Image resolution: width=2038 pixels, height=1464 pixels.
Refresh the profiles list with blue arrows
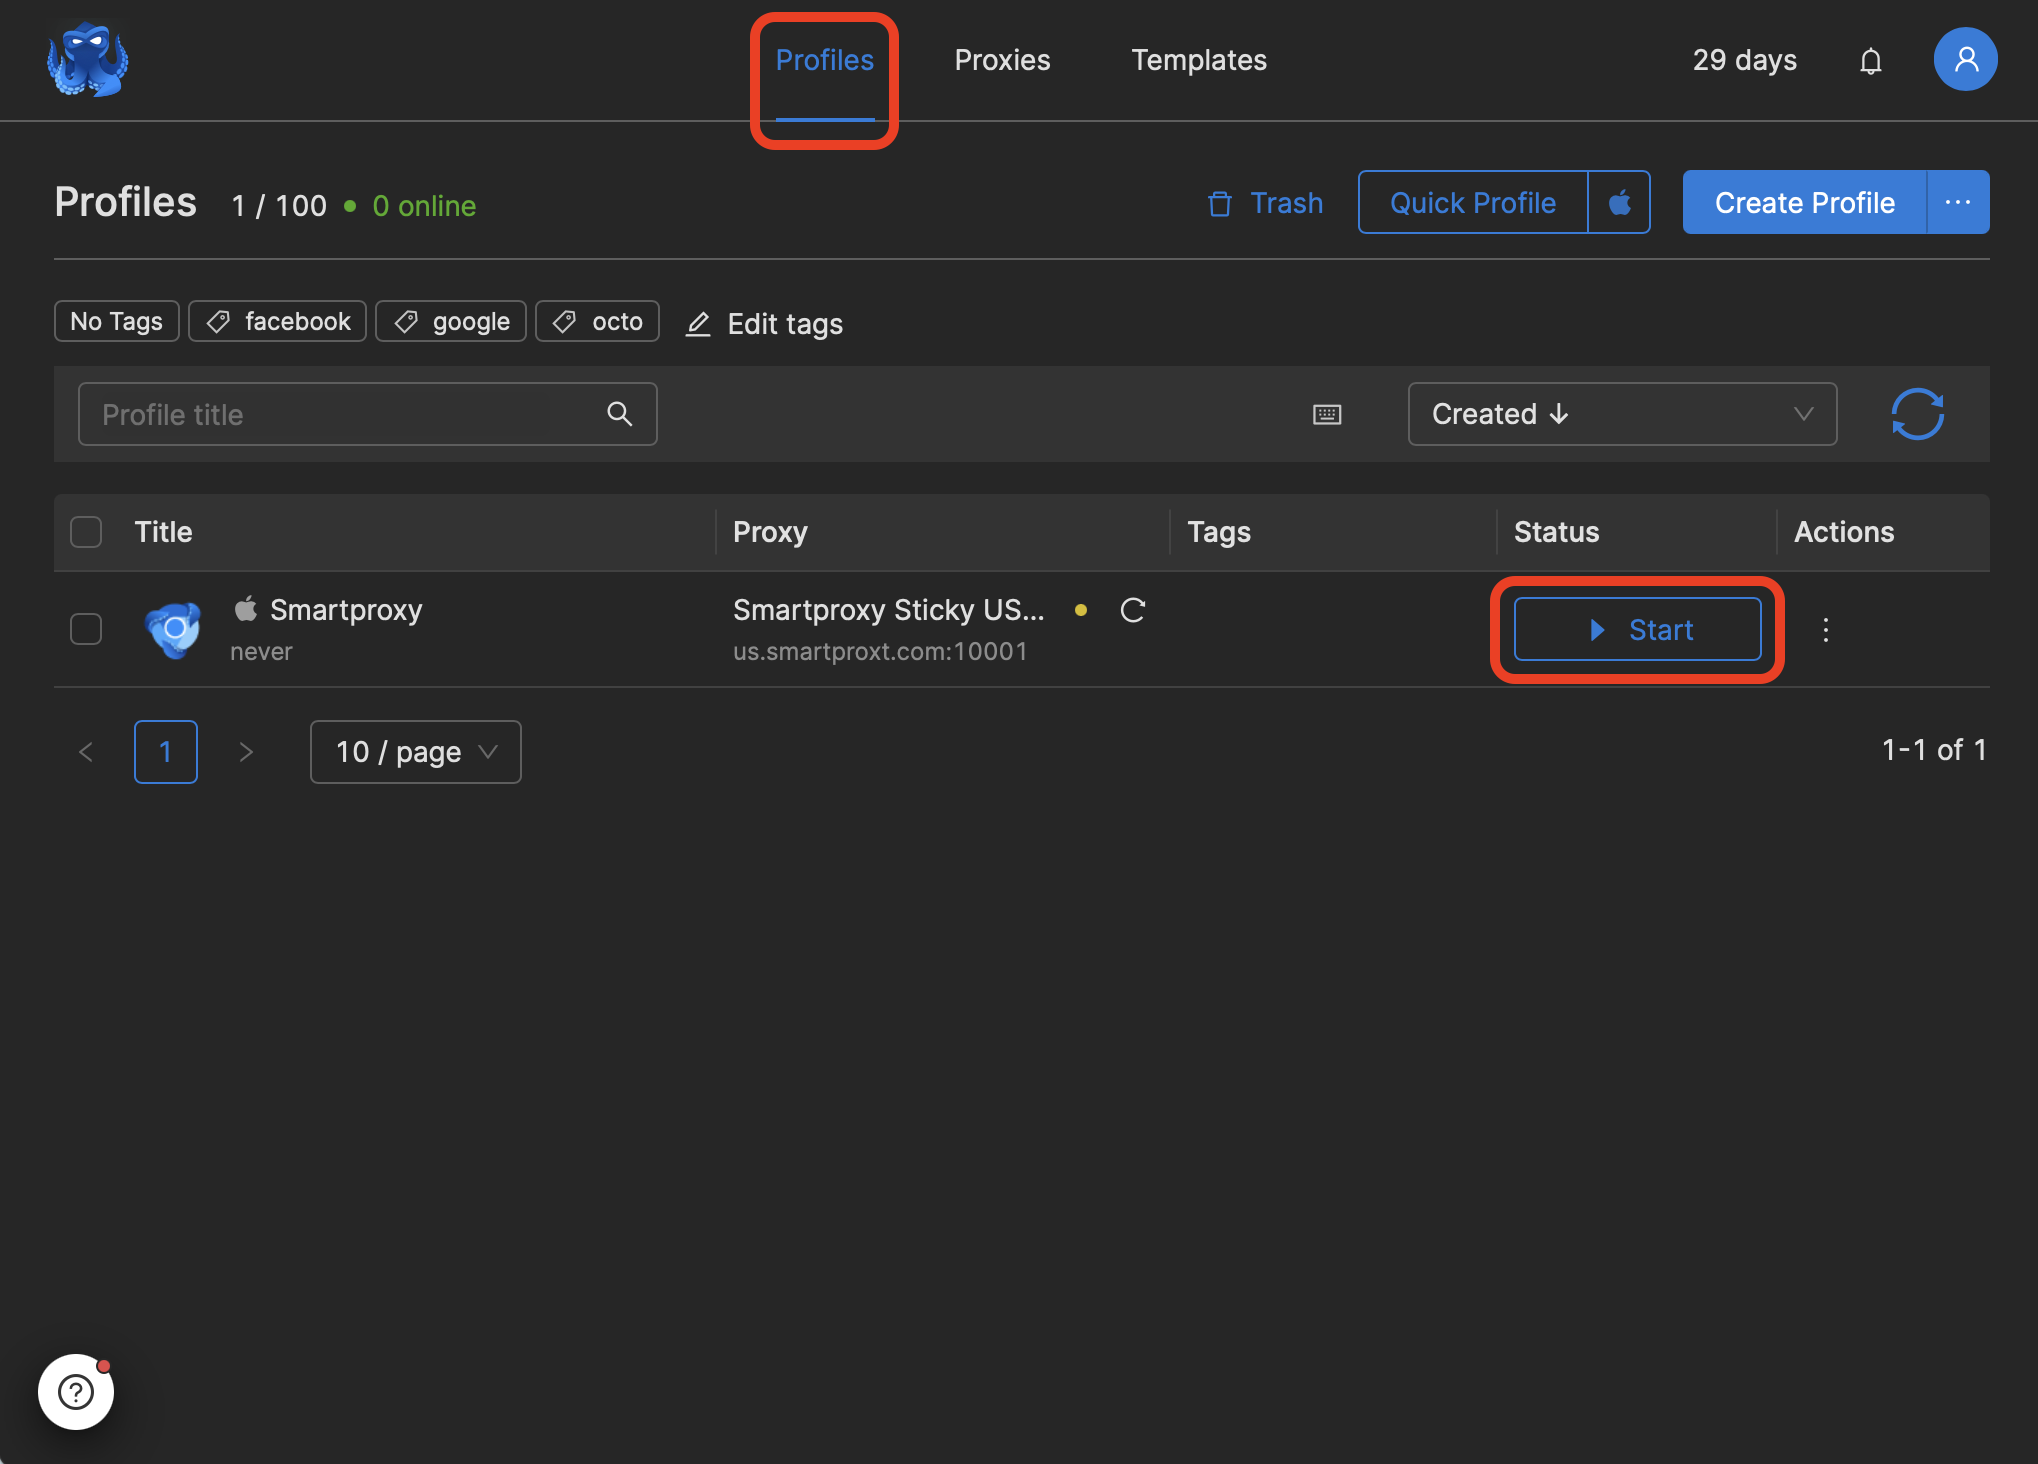coord(1917,414)
